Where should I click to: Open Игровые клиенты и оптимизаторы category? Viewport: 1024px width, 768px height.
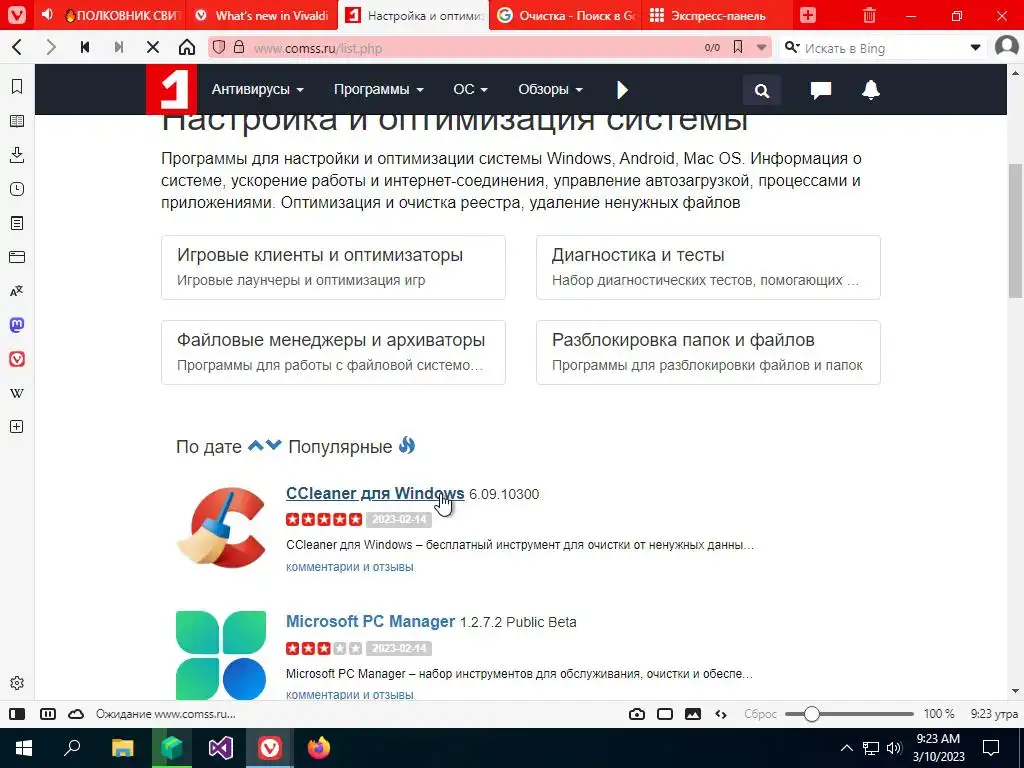[x=333, y=268]
